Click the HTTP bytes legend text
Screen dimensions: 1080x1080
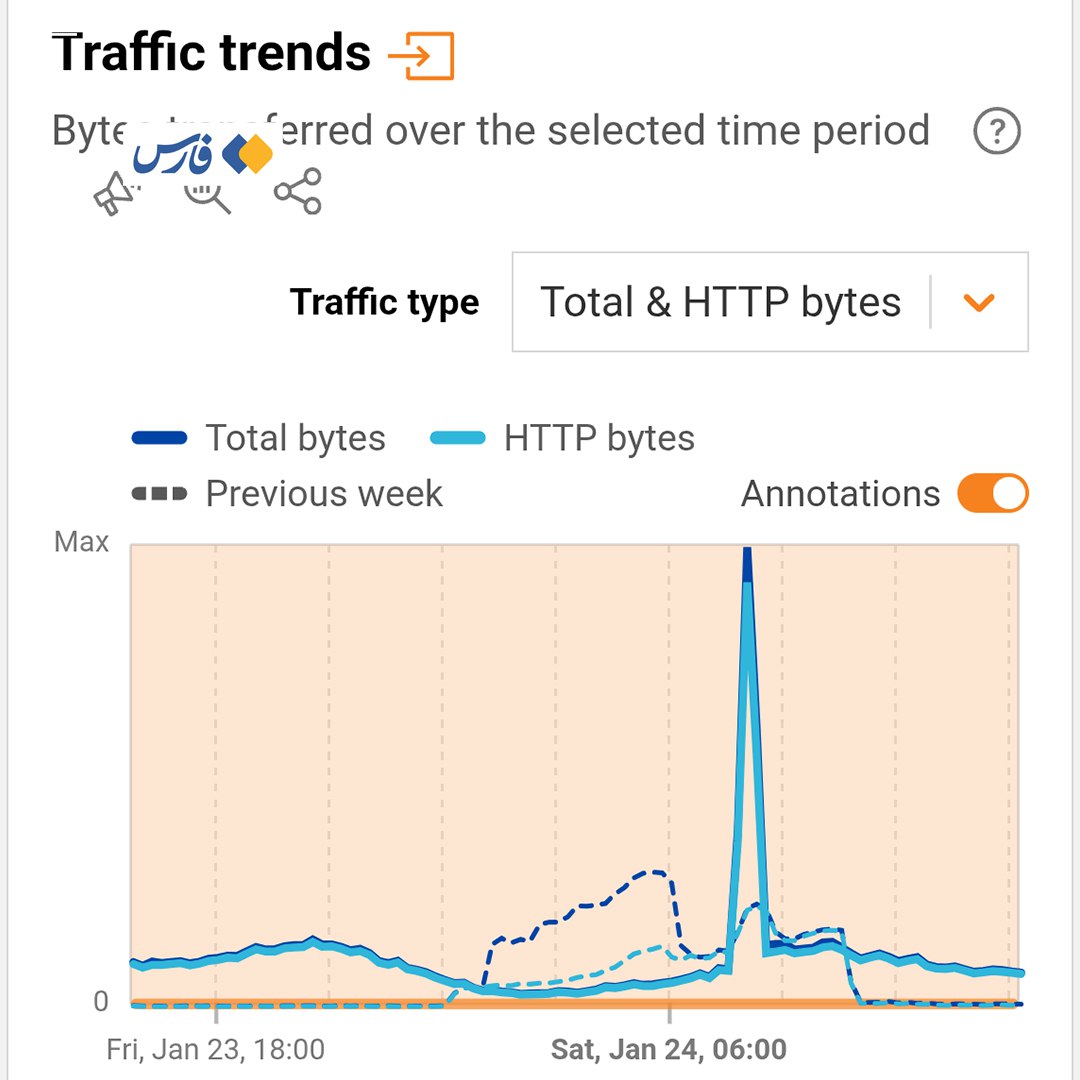point(599,438)
